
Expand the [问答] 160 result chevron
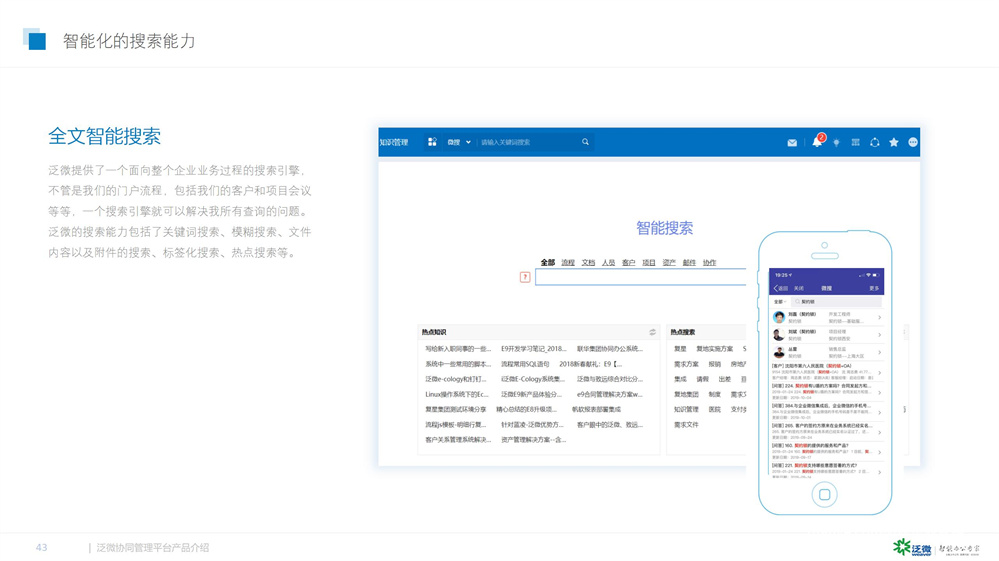pyautogui.click(x=879, y=452)
